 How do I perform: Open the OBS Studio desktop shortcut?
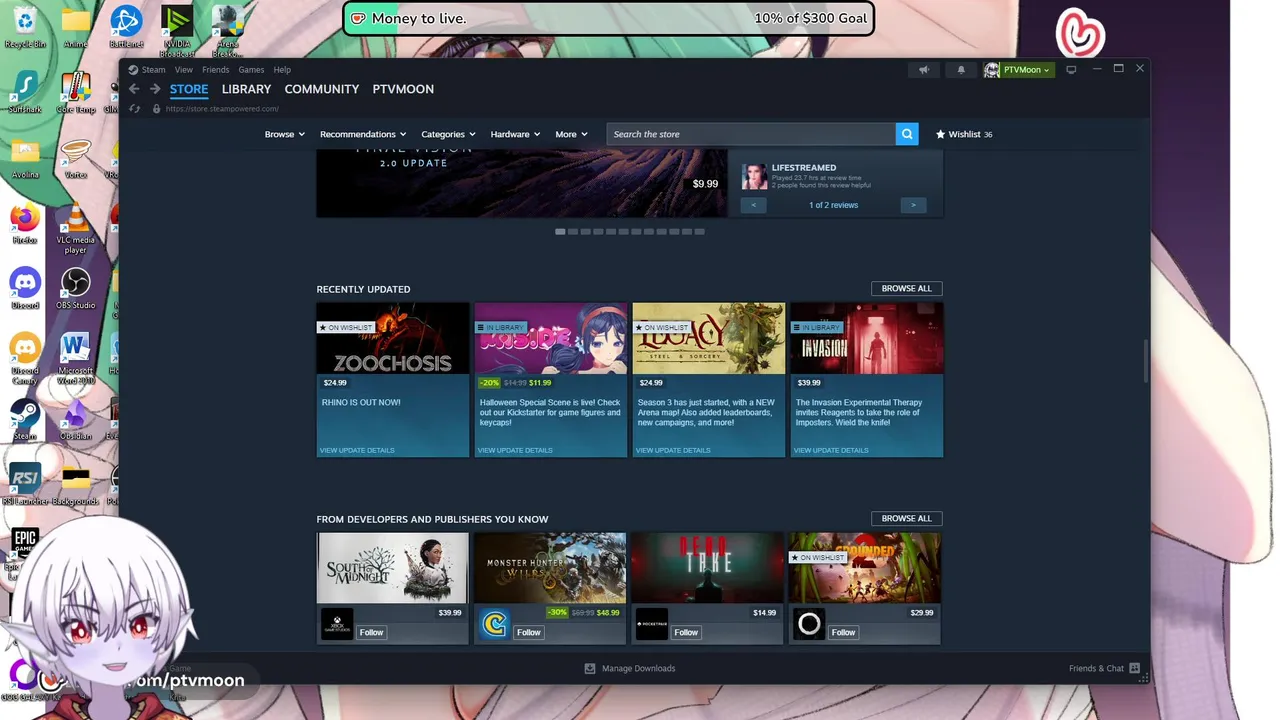point(75,288)
